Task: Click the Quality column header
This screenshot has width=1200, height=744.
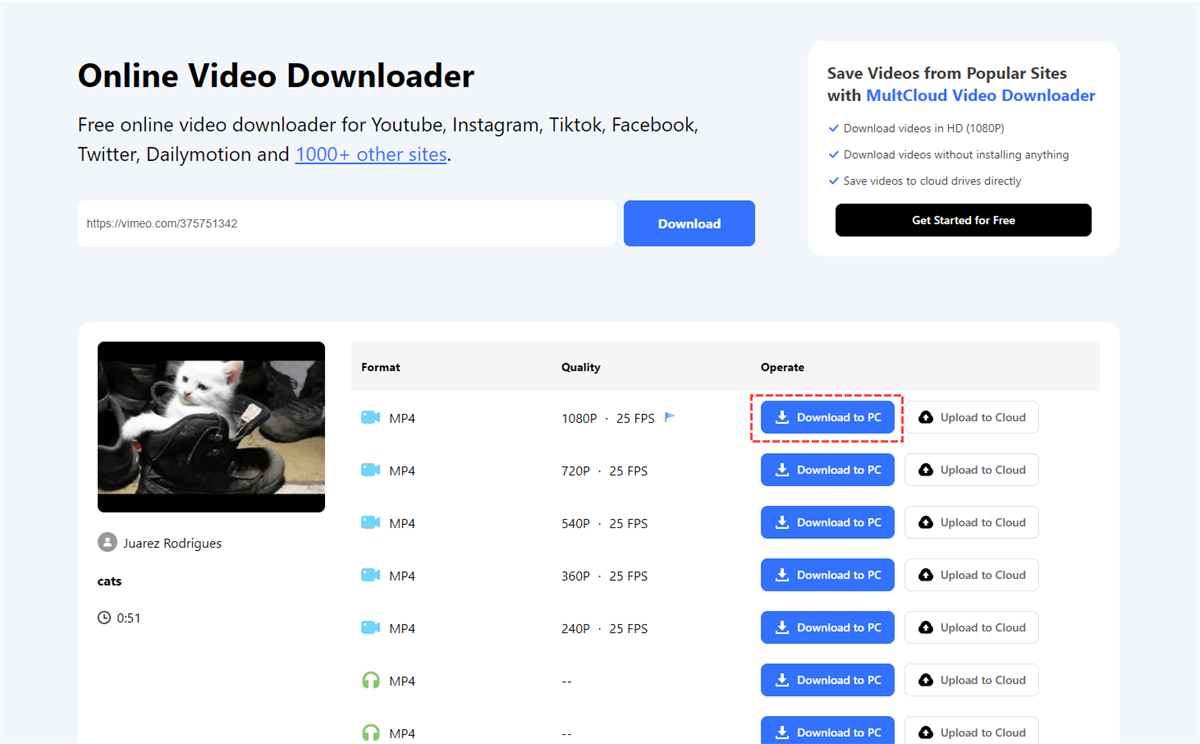Action: point(581,367)
